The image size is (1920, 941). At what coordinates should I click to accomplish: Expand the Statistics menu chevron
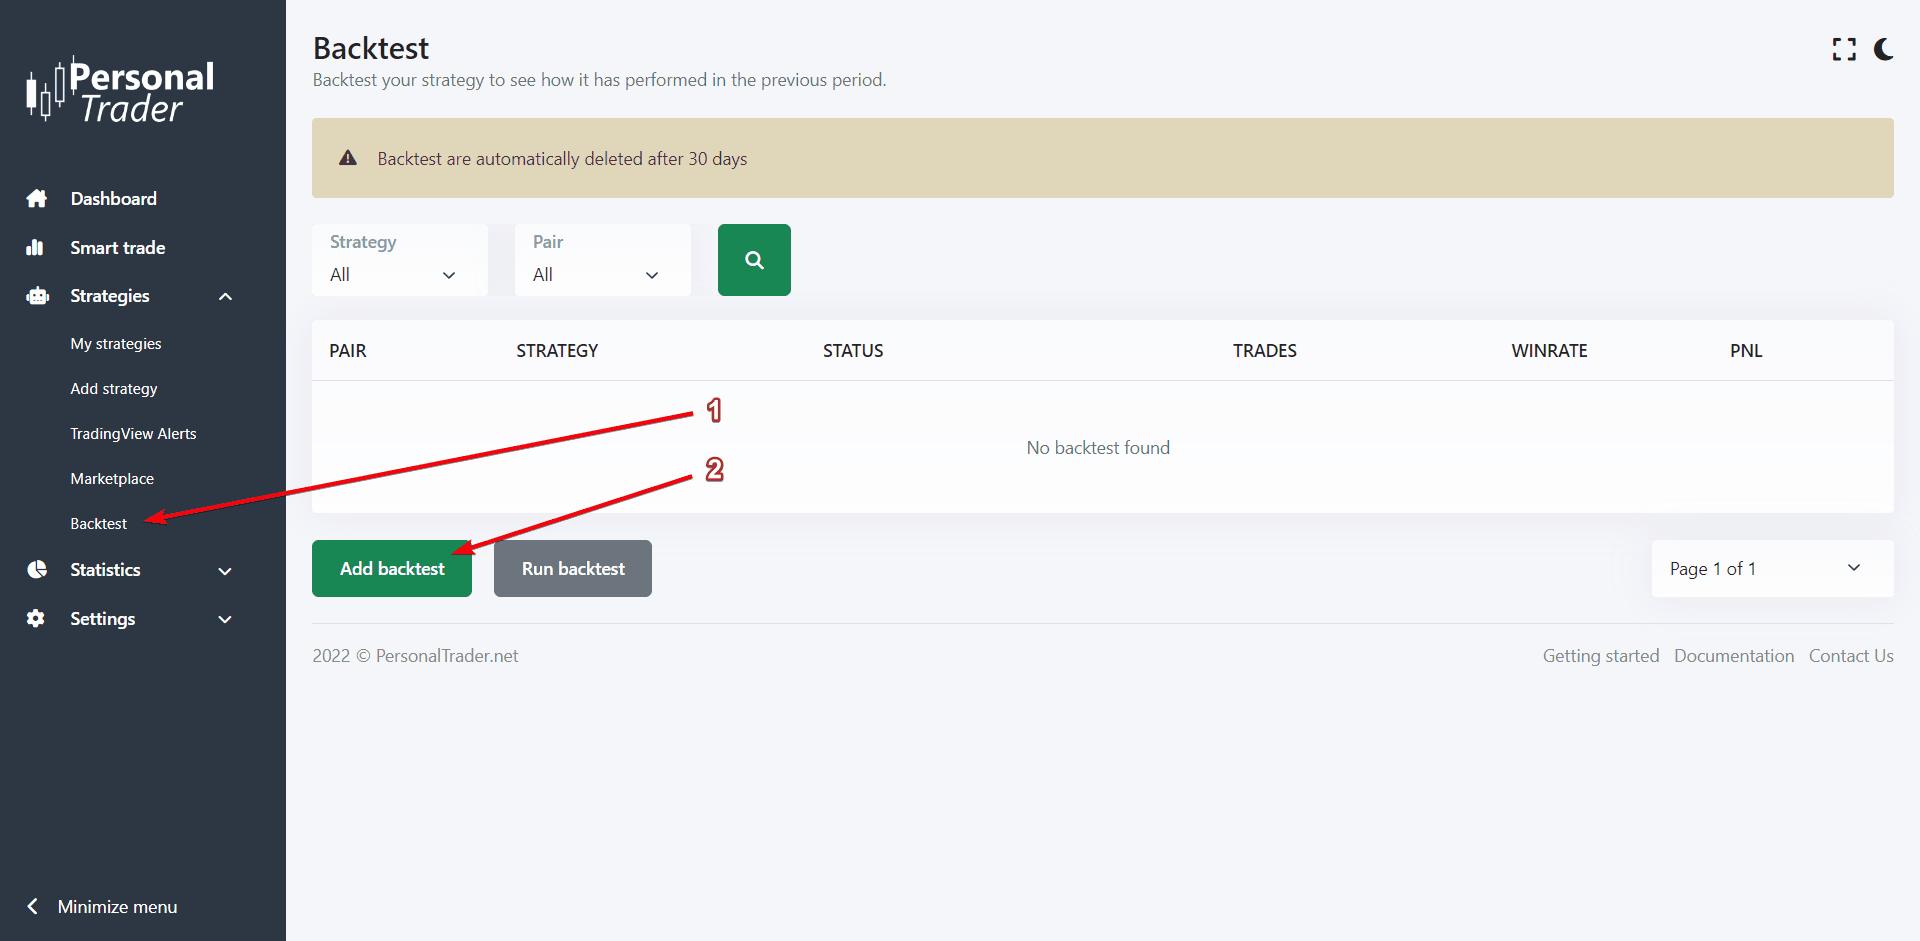pos(225,571)
